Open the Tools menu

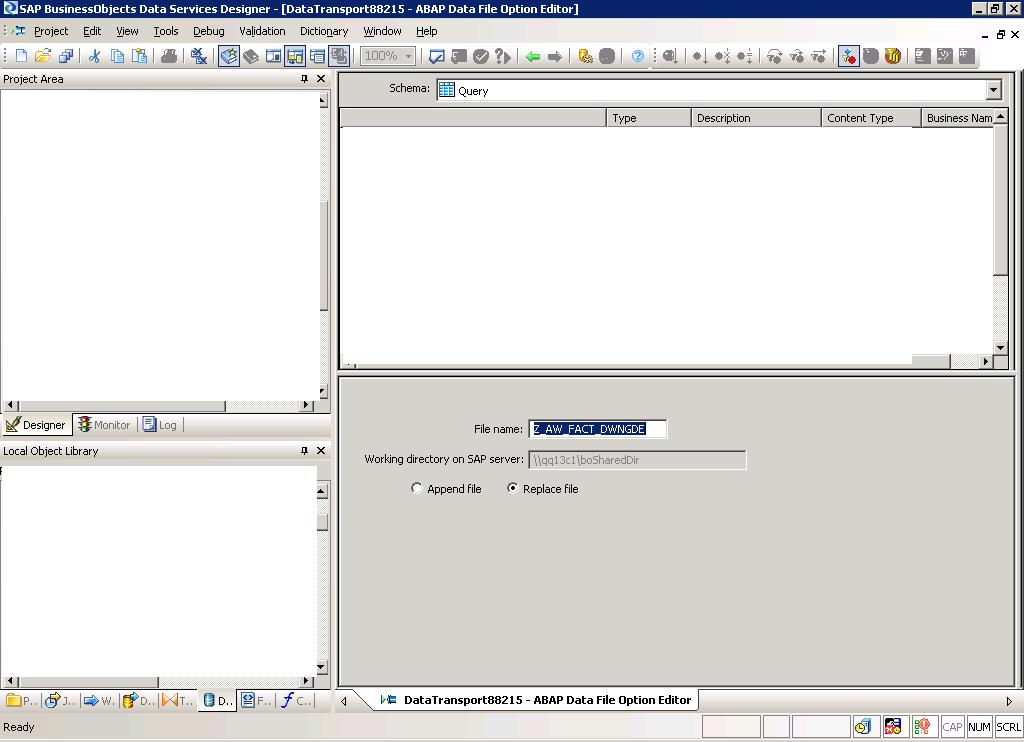tap(166, 31)
